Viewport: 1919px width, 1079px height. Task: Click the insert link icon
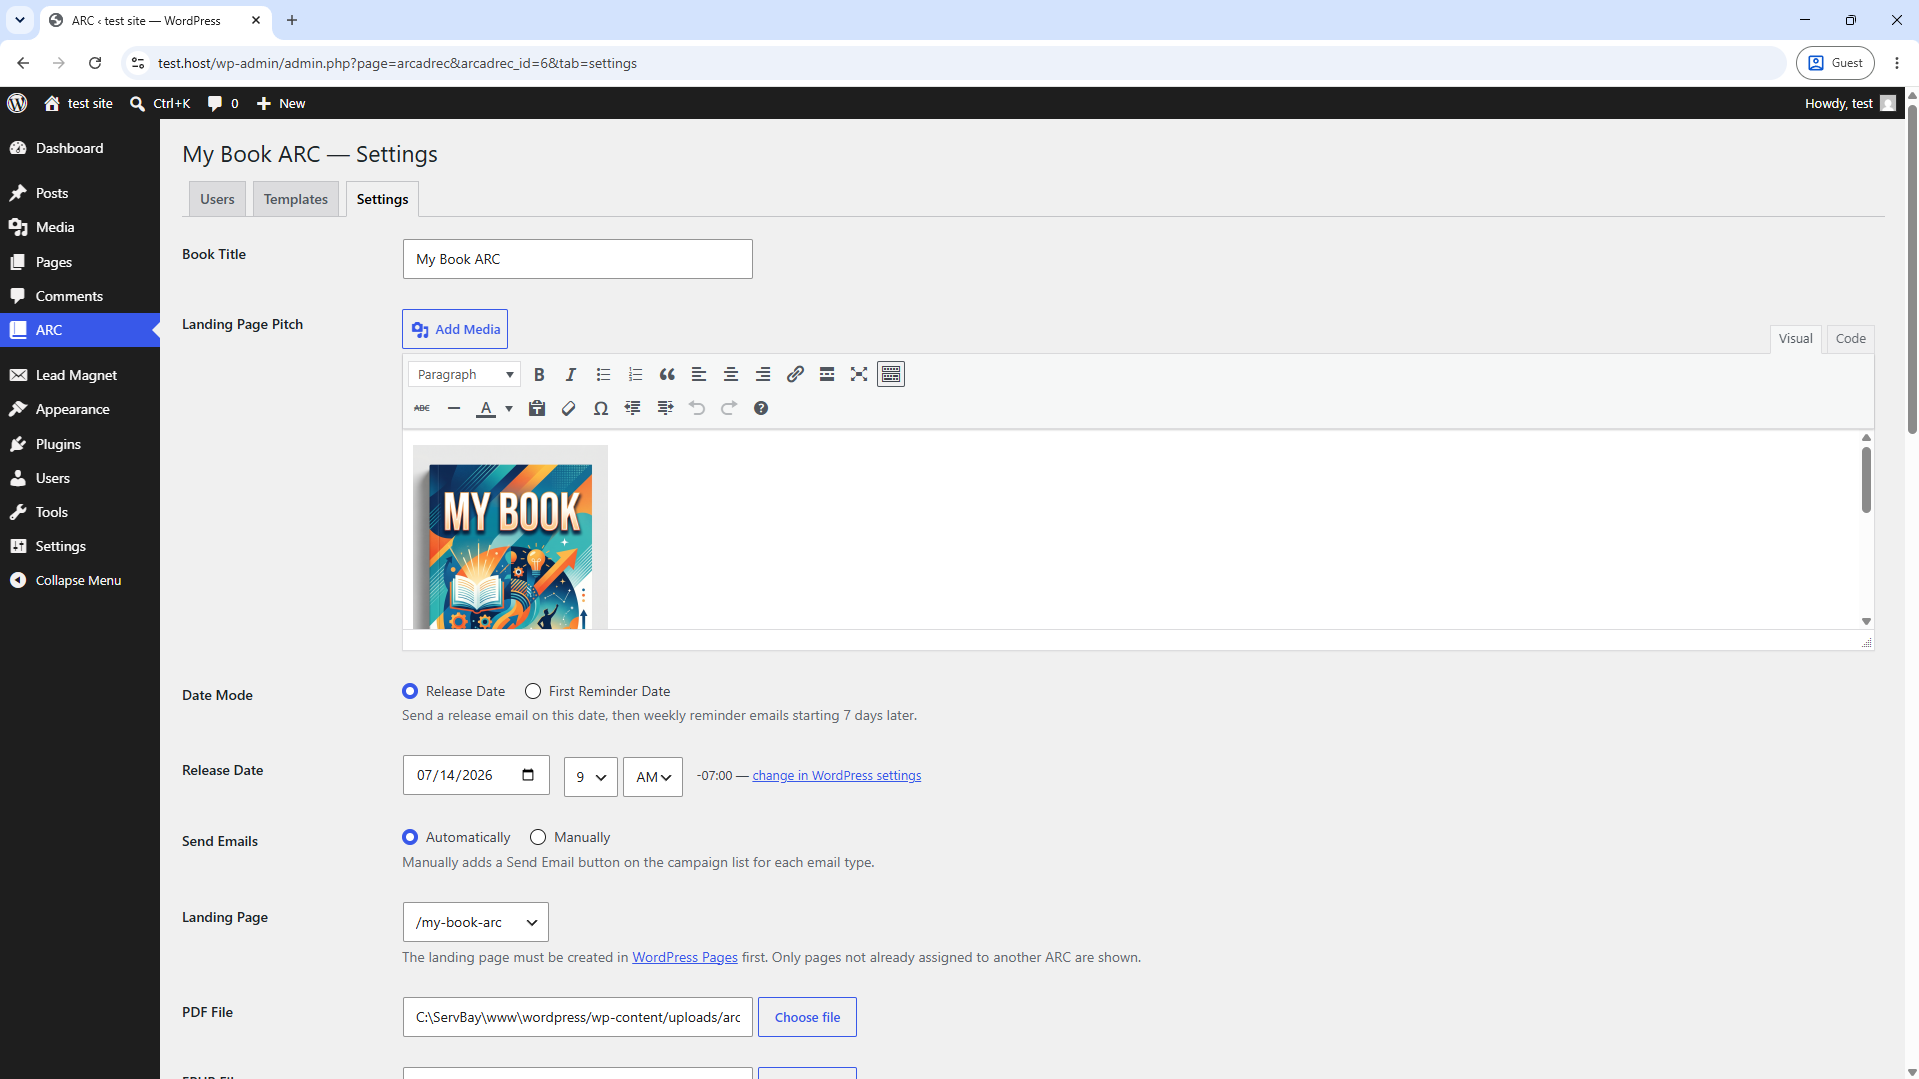coord(795,374)
